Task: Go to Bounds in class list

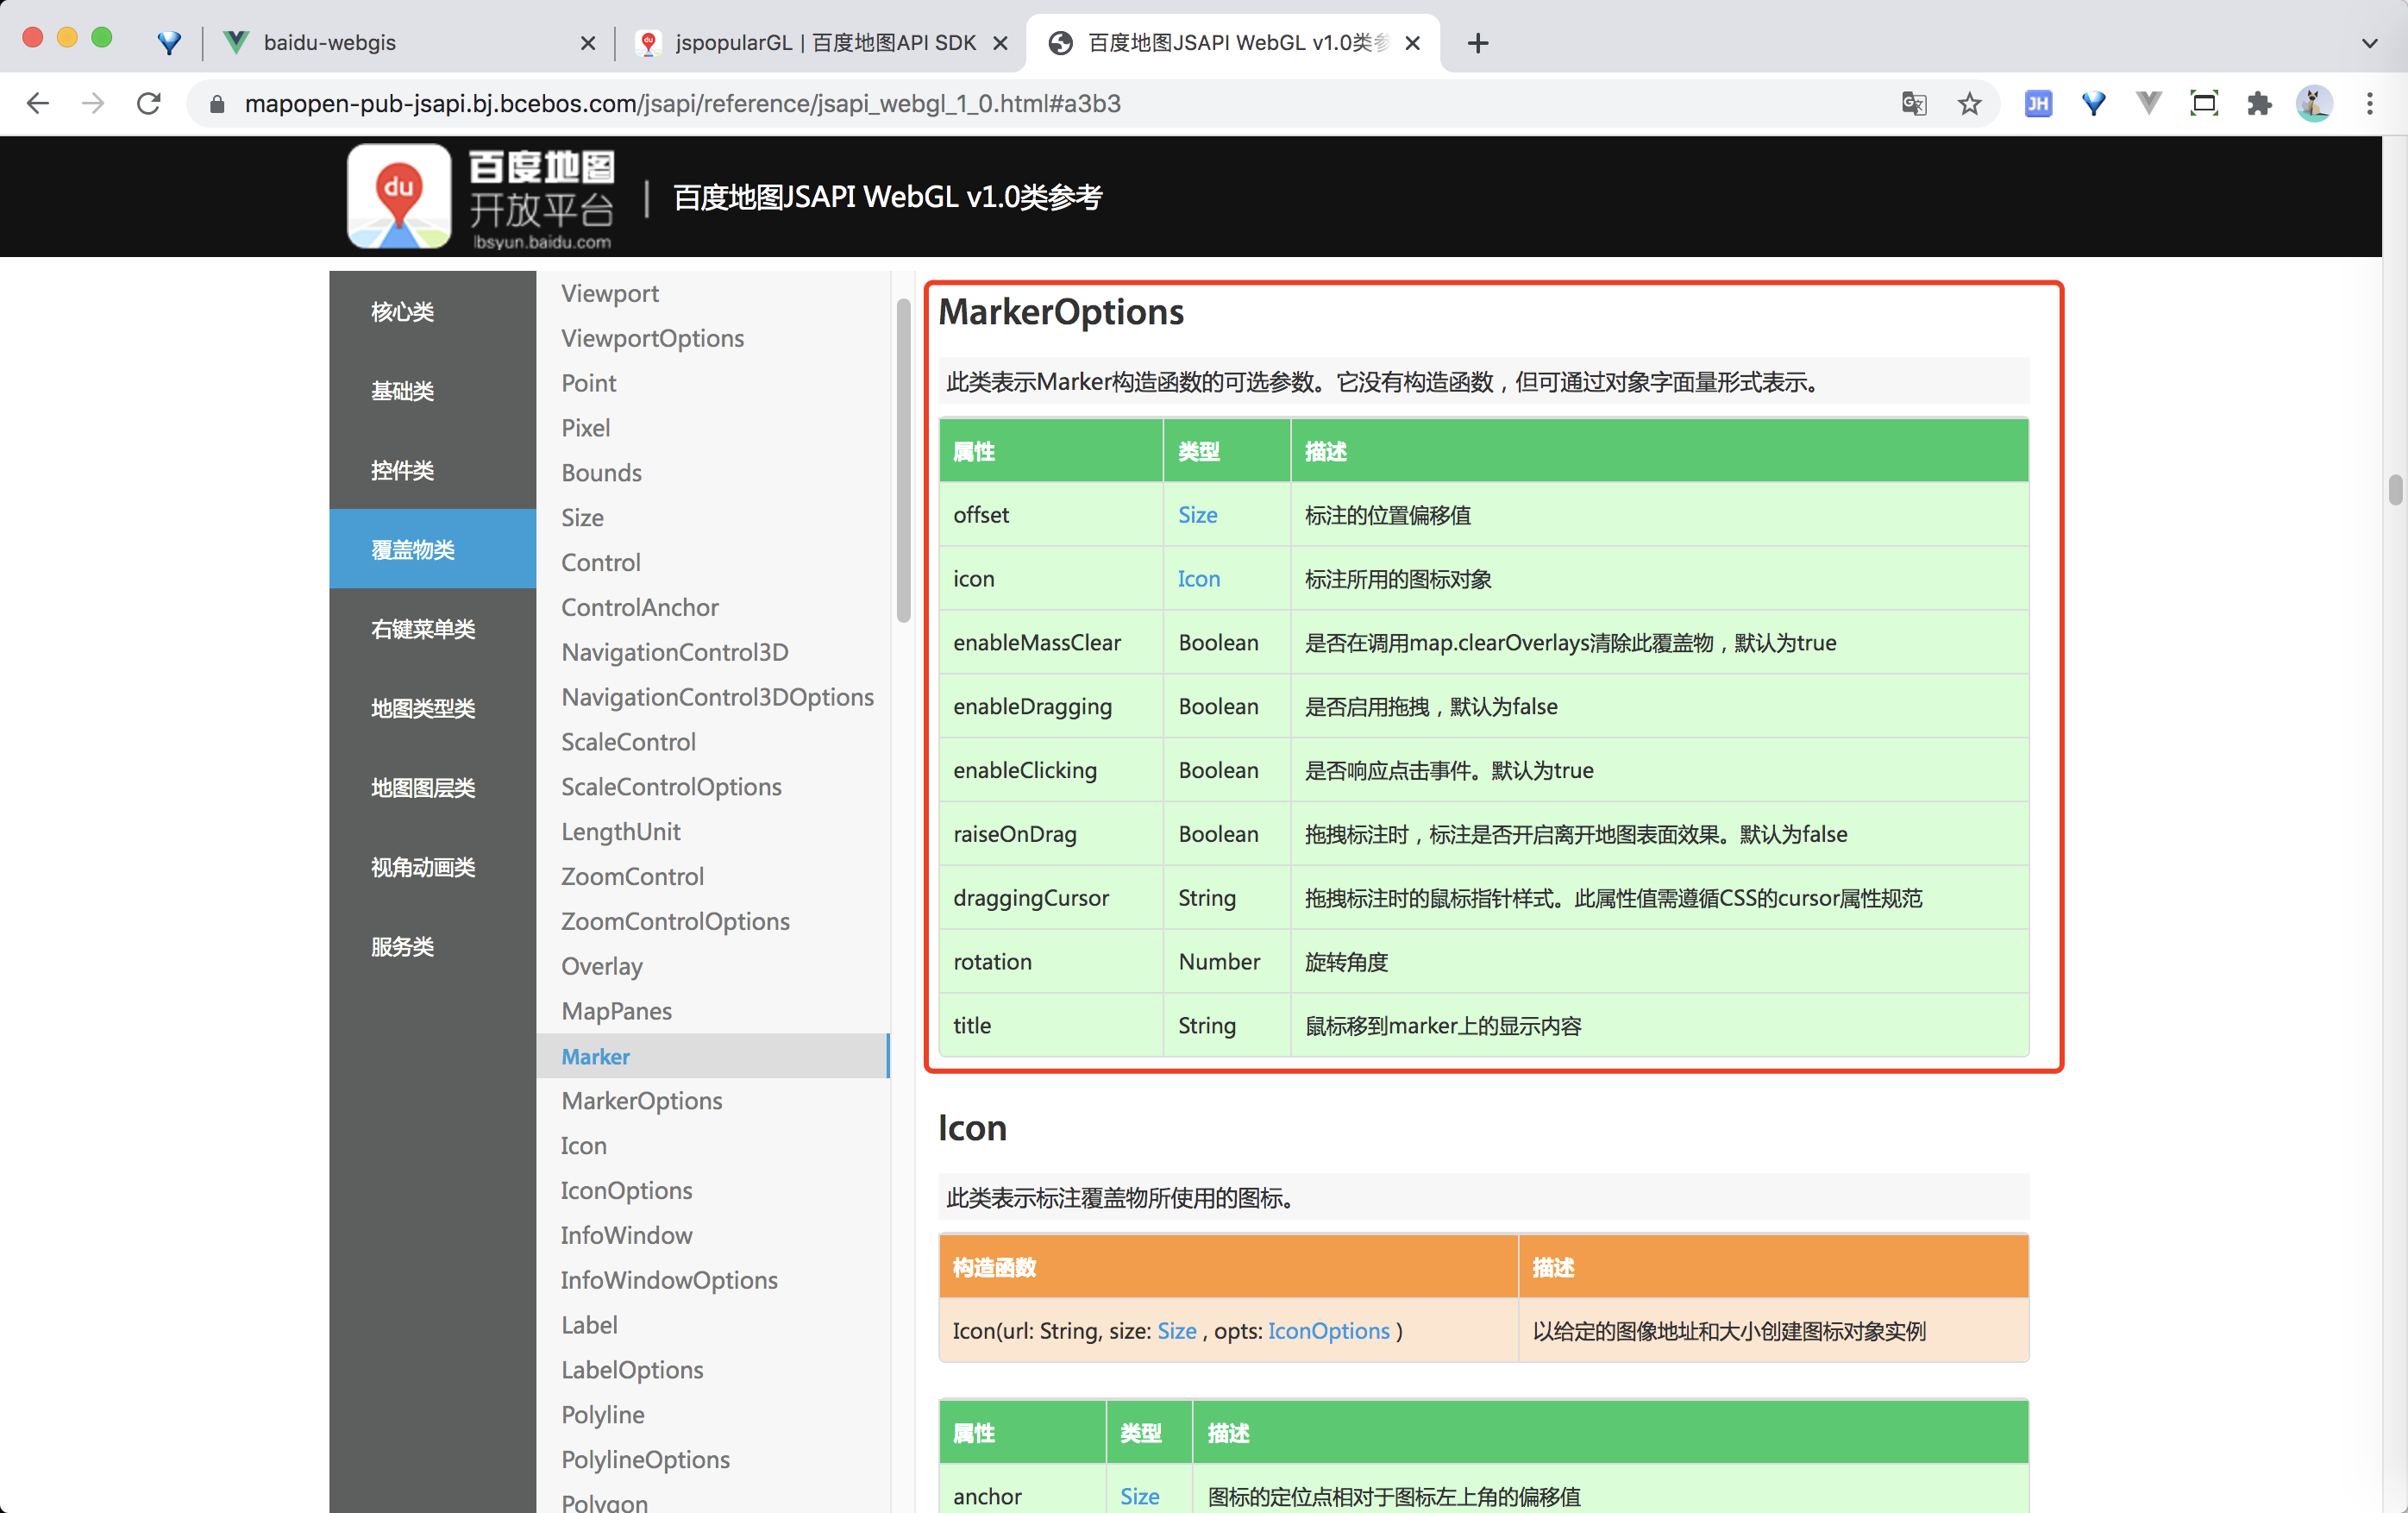Action: 601,472
